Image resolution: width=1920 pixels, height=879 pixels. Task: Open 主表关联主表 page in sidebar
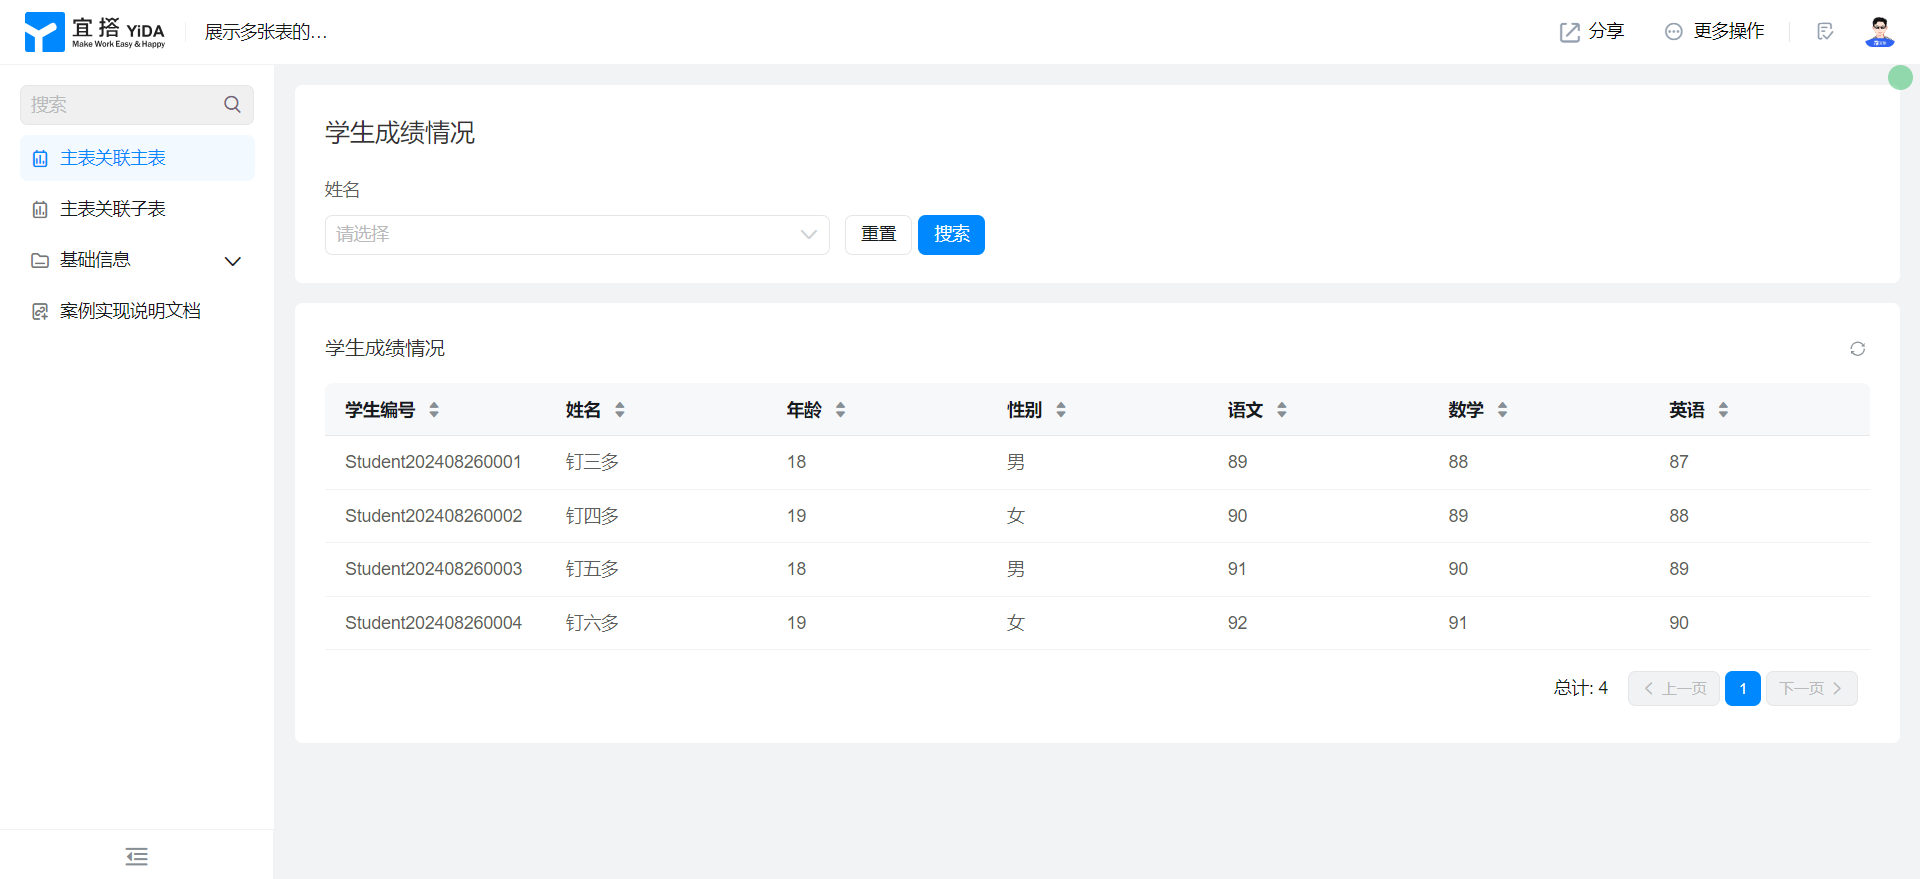tap(137, 158)
